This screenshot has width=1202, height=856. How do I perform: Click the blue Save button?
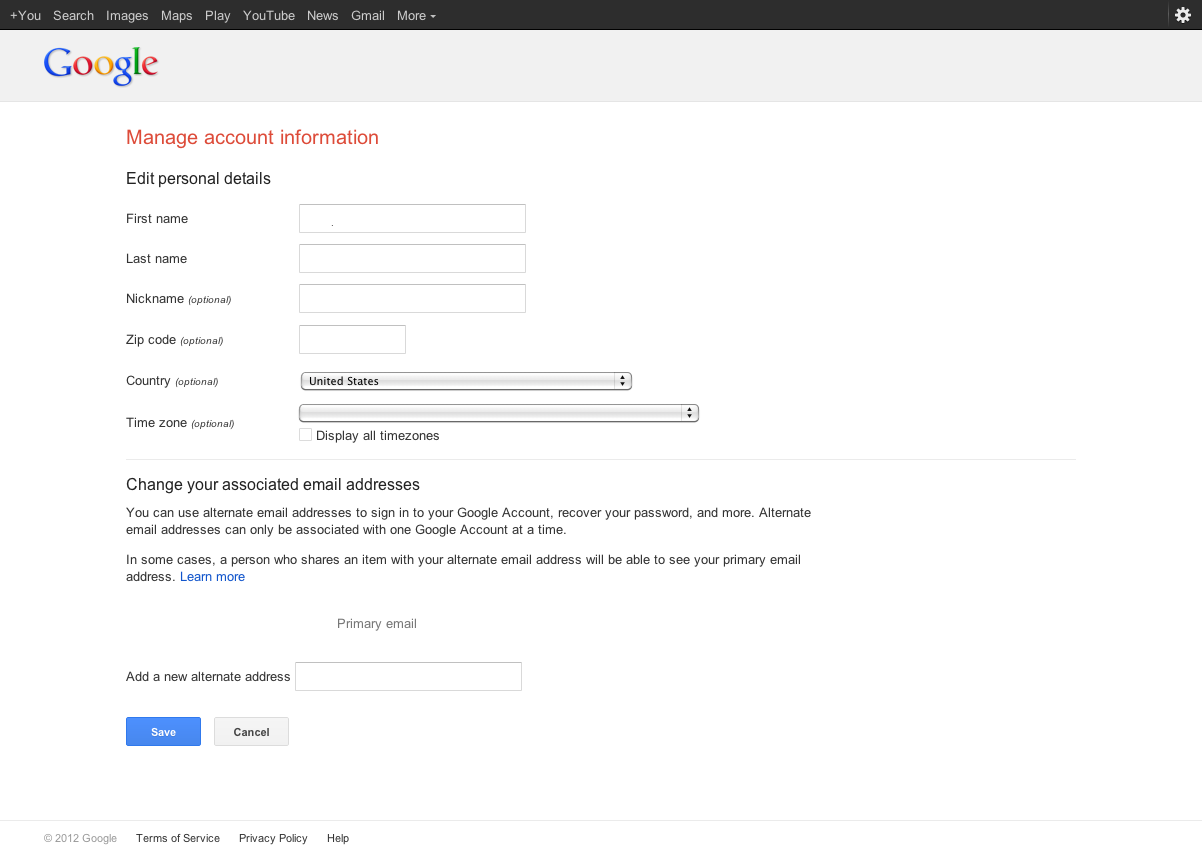point(163,732)
